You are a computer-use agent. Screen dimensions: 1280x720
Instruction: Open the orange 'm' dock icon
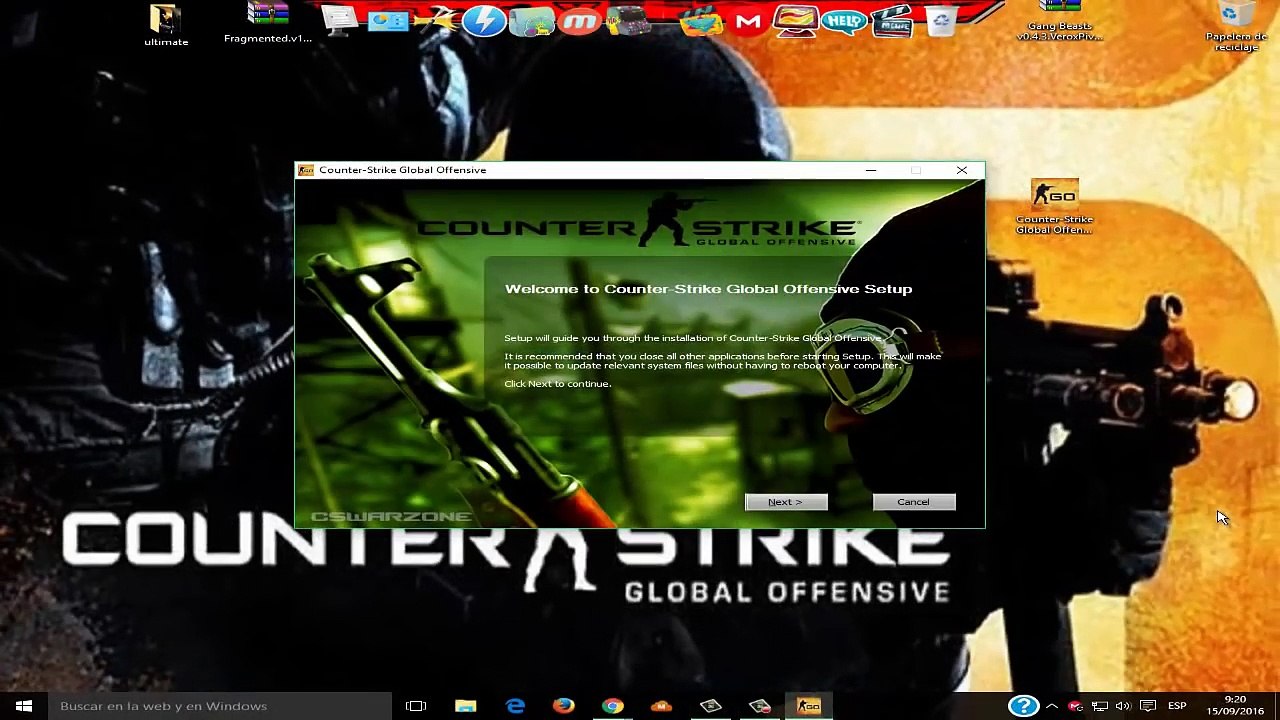580,22
